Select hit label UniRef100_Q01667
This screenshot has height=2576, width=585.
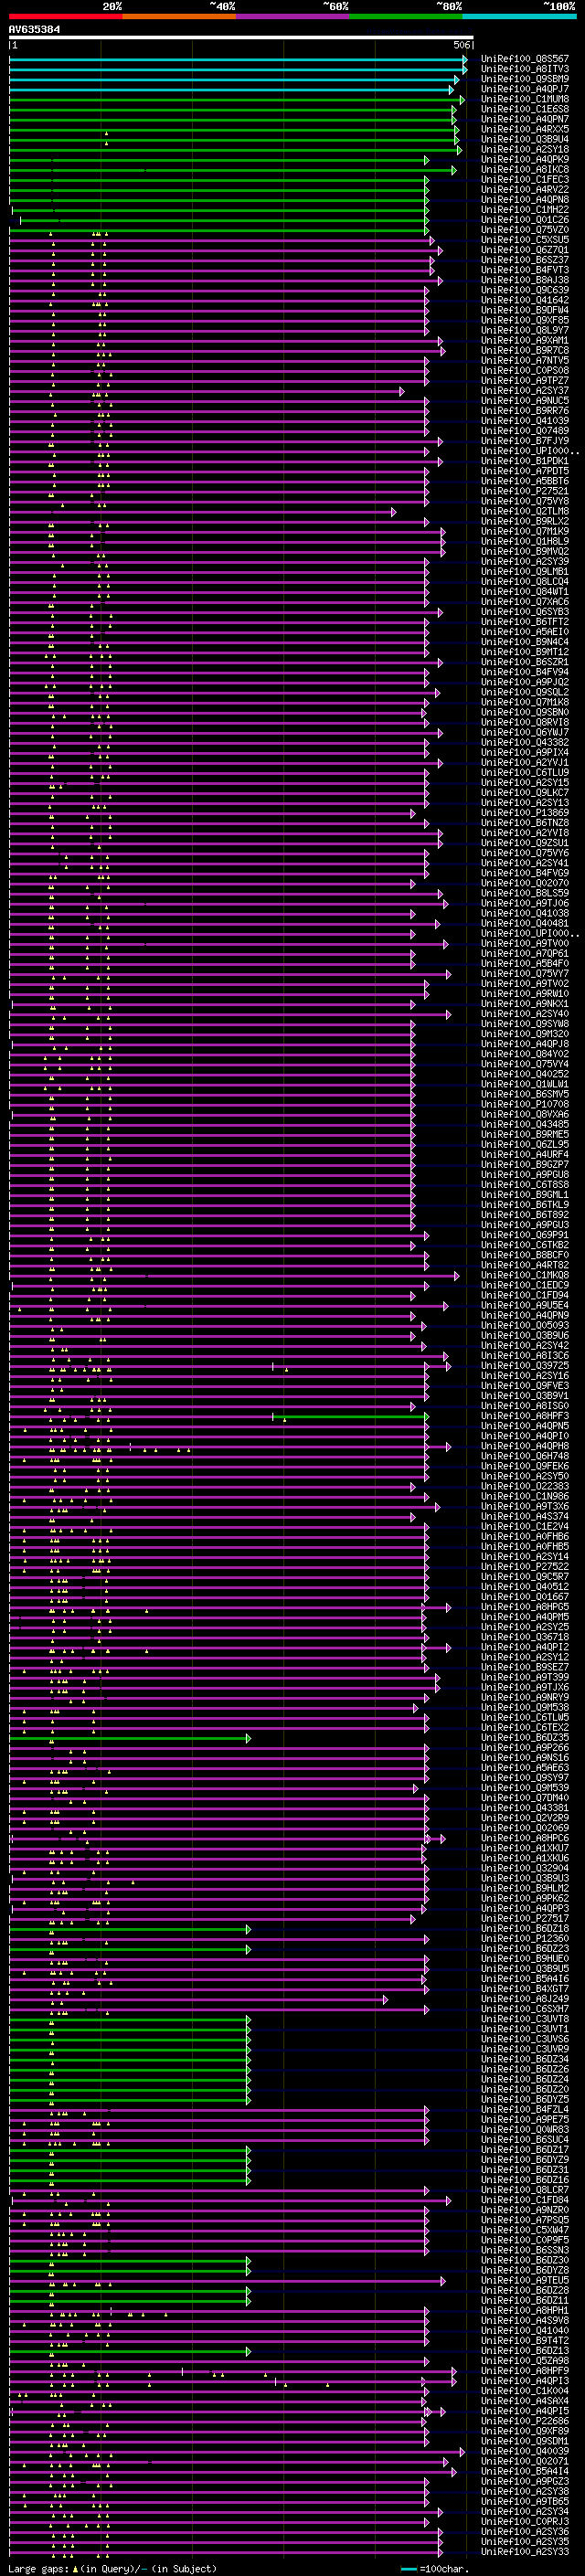point(524,1597)
